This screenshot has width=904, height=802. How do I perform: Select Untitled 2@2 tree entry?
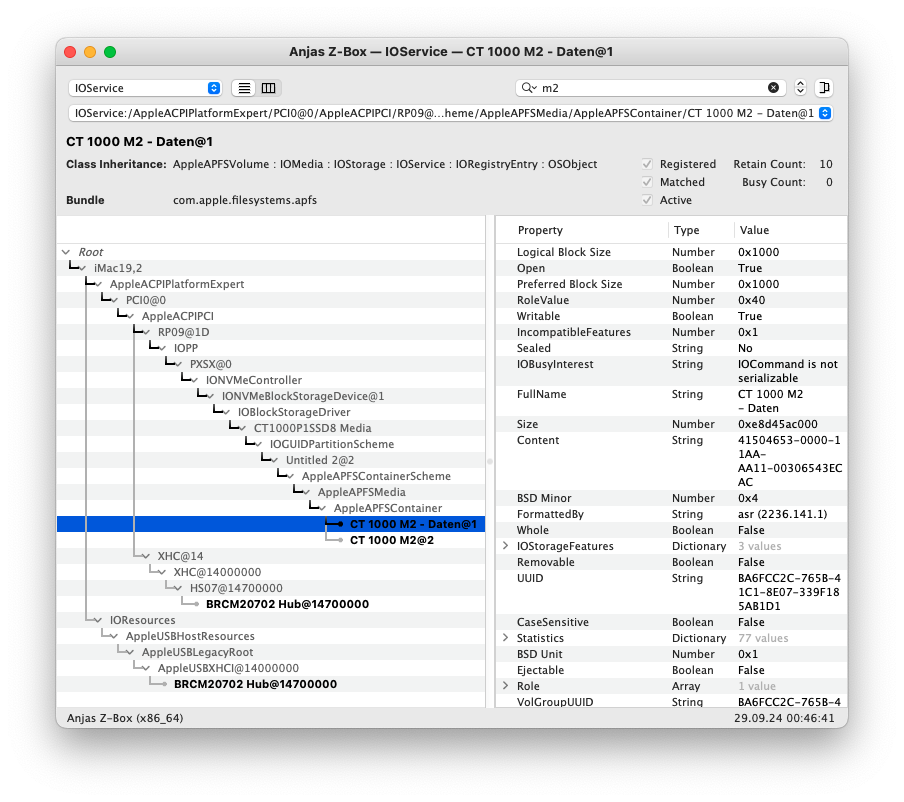coord(320,460)
